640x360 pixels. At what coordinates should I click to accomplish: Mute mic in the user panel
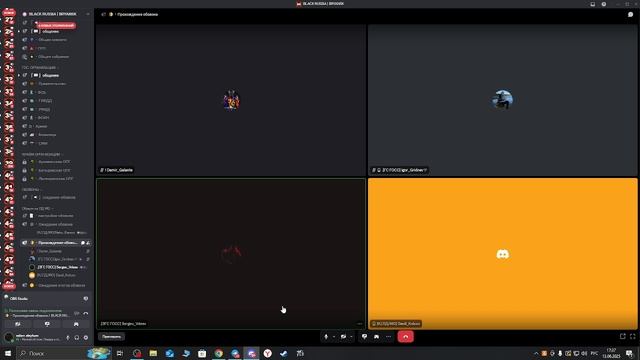click(68, 338)
